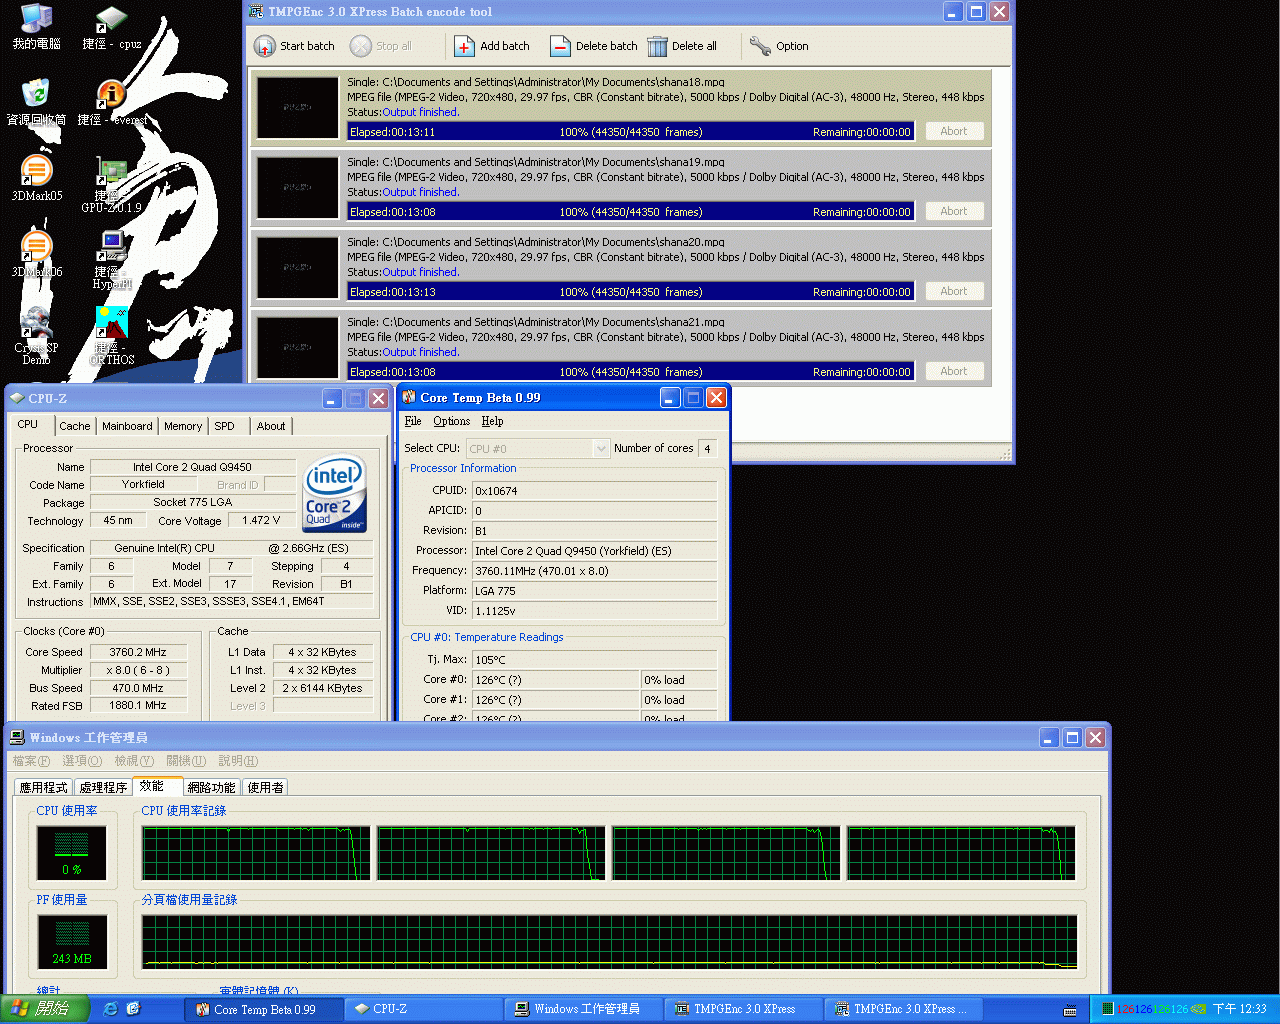Screen dimensions: 1280x1024
Task: Click the keyboard icon beside the system tray
Action: coord(1070,1010)
